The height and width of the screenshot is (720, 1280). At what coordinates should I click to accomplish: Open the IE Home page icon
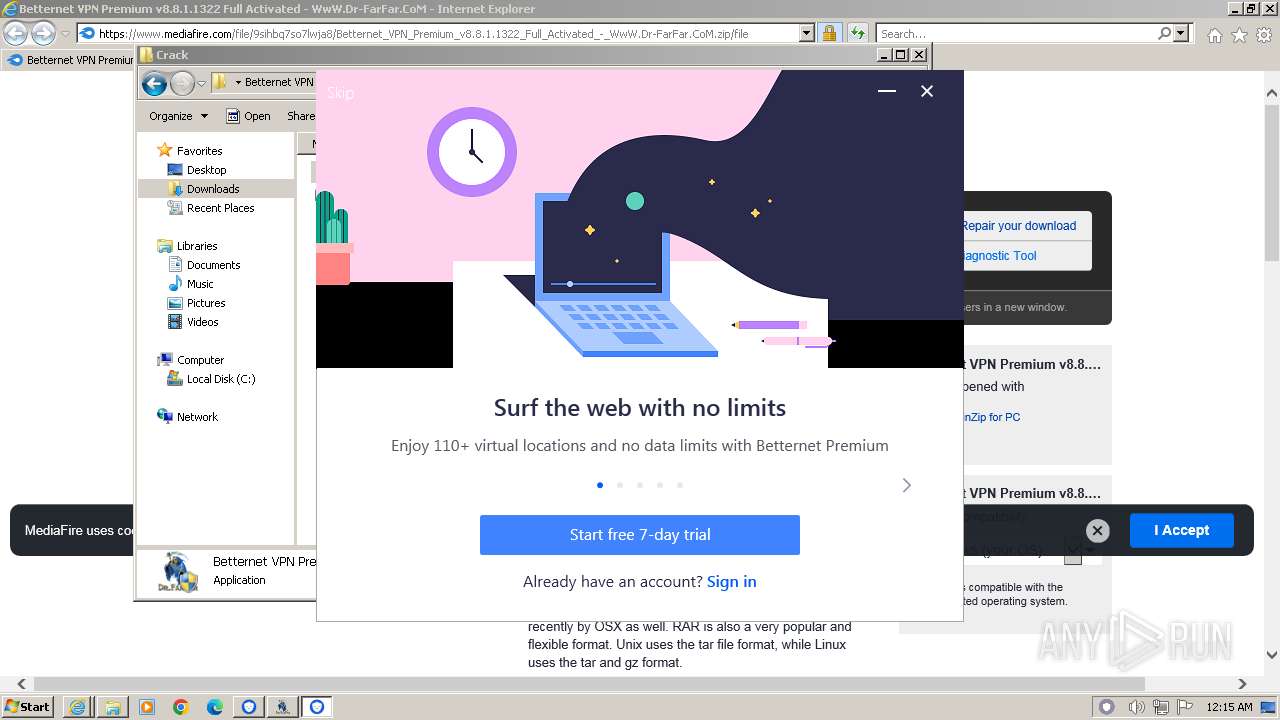pyautogui.click(x=1214, y=35)
